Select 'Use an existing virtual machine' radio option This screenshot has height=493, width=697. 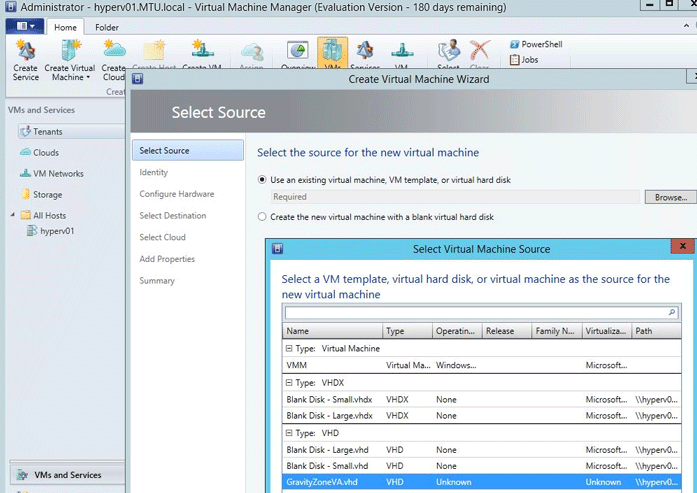[263, 180]
